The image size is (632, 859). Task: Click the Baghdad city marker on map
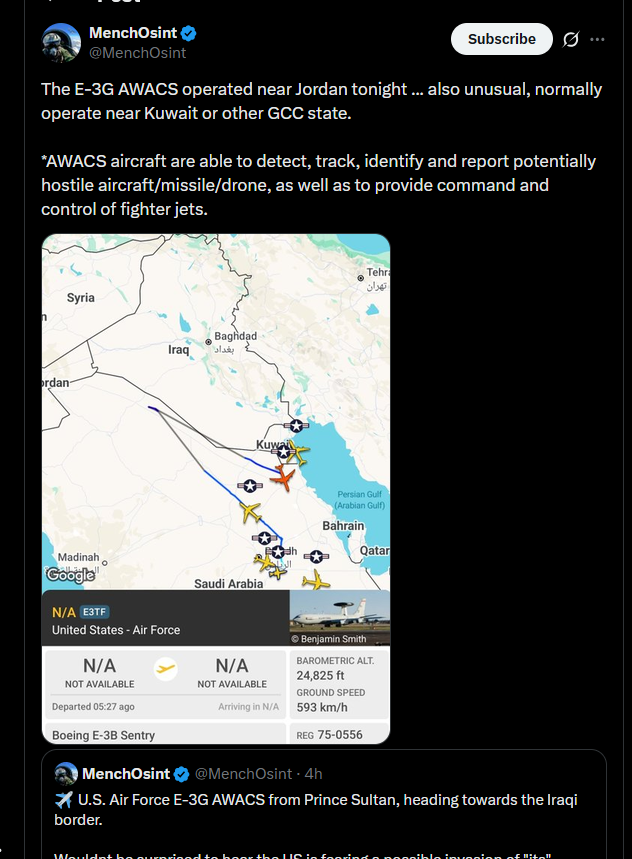coord(208,342)
